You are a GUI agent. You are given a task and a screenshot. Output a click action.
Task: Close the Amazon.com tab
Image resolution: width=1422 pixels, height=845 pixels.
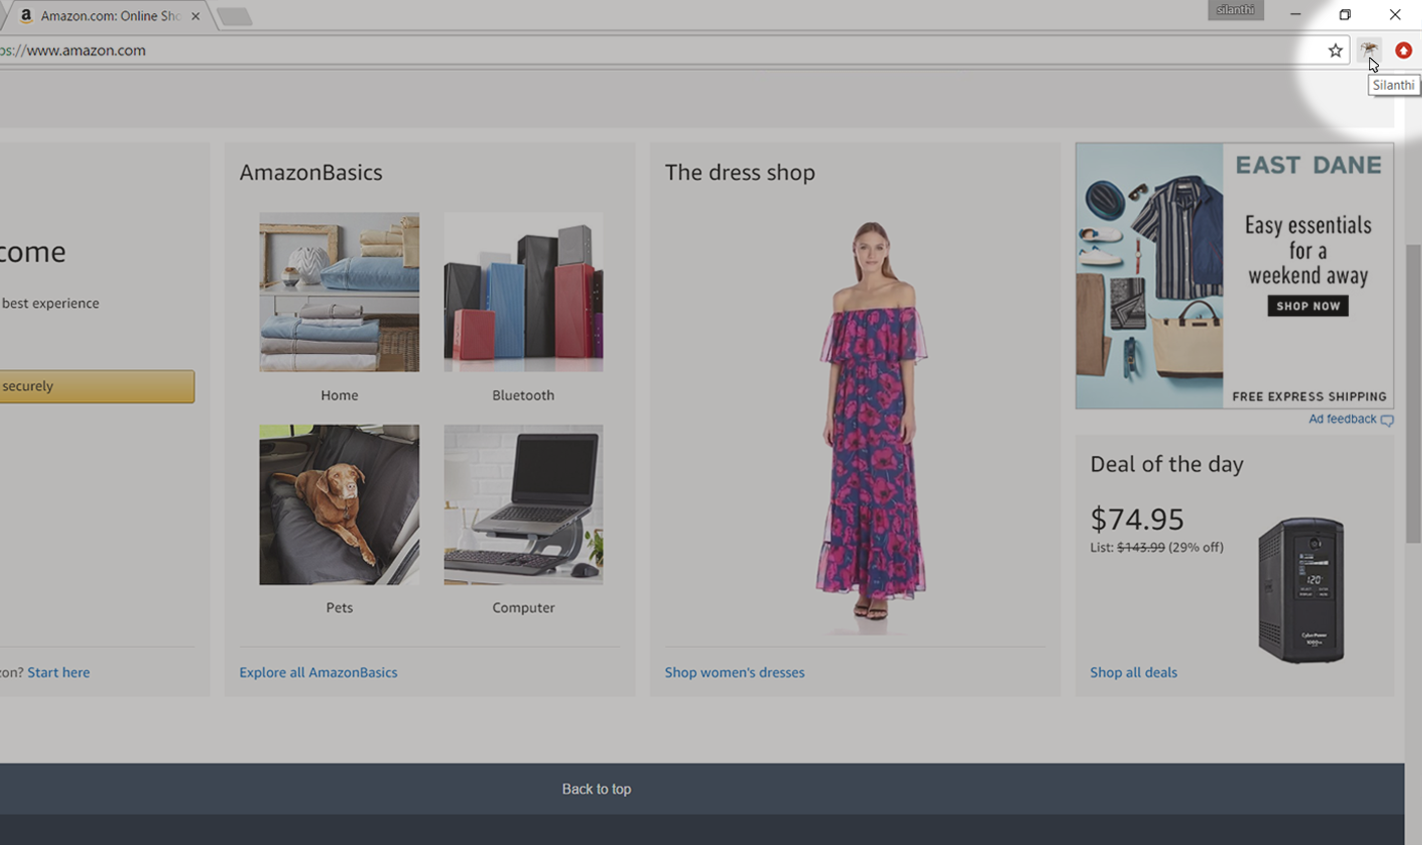[x=196, y=16]
